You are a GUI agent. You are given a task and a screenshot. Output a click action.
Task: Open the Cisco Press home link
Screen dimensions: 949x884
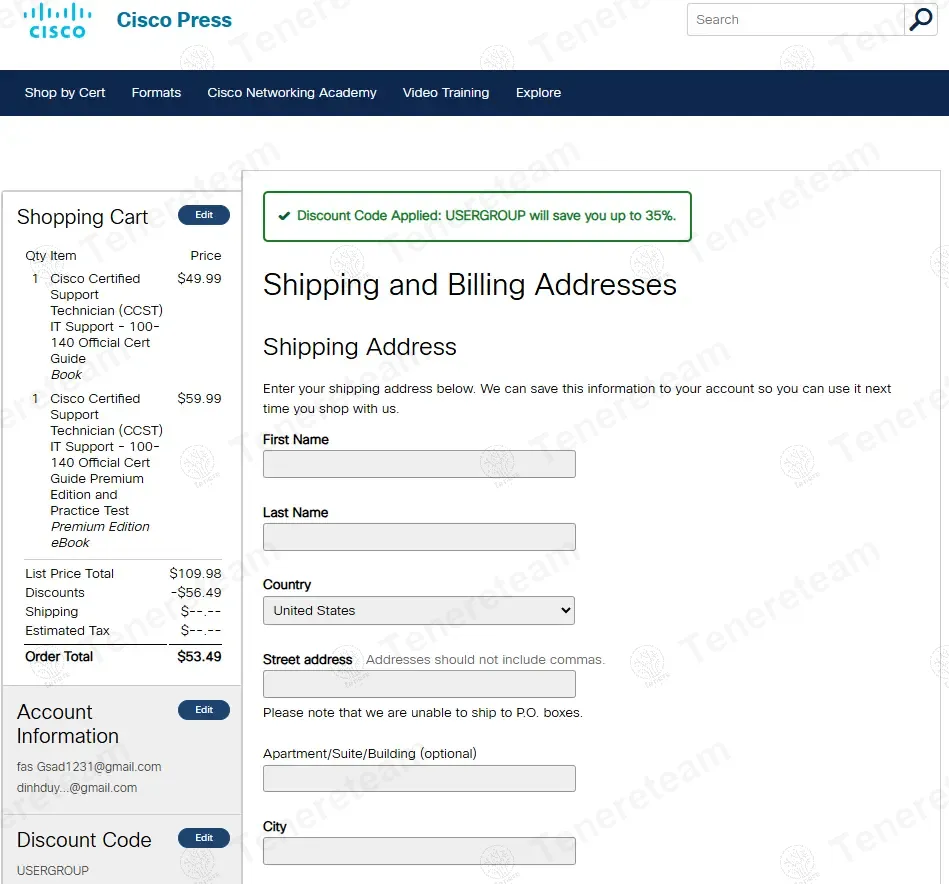(x=174, y=20)
